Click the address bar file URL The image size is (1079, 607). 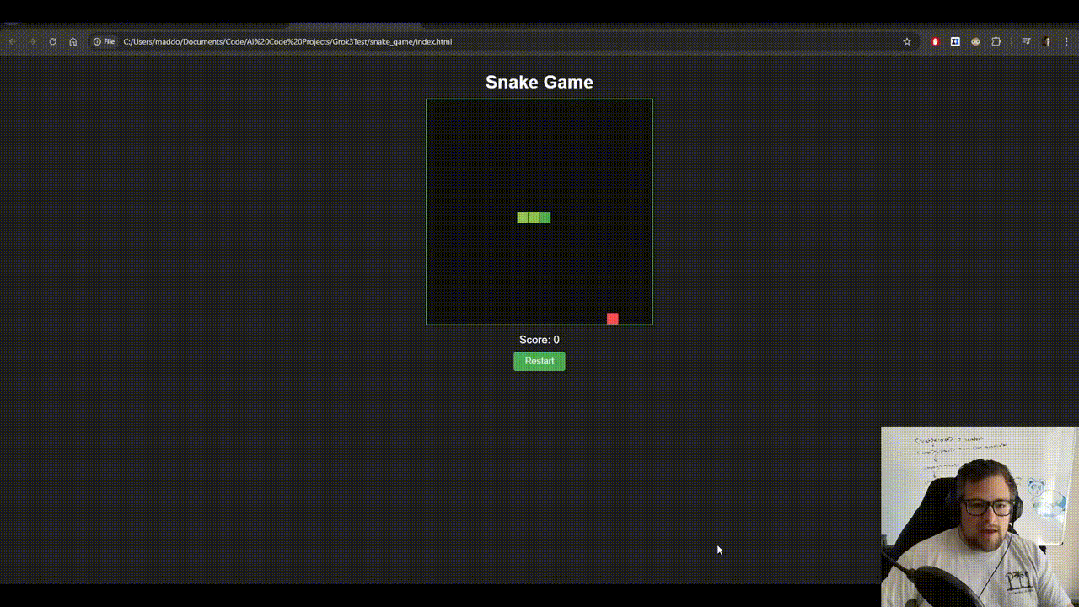[x=288, y=42]
